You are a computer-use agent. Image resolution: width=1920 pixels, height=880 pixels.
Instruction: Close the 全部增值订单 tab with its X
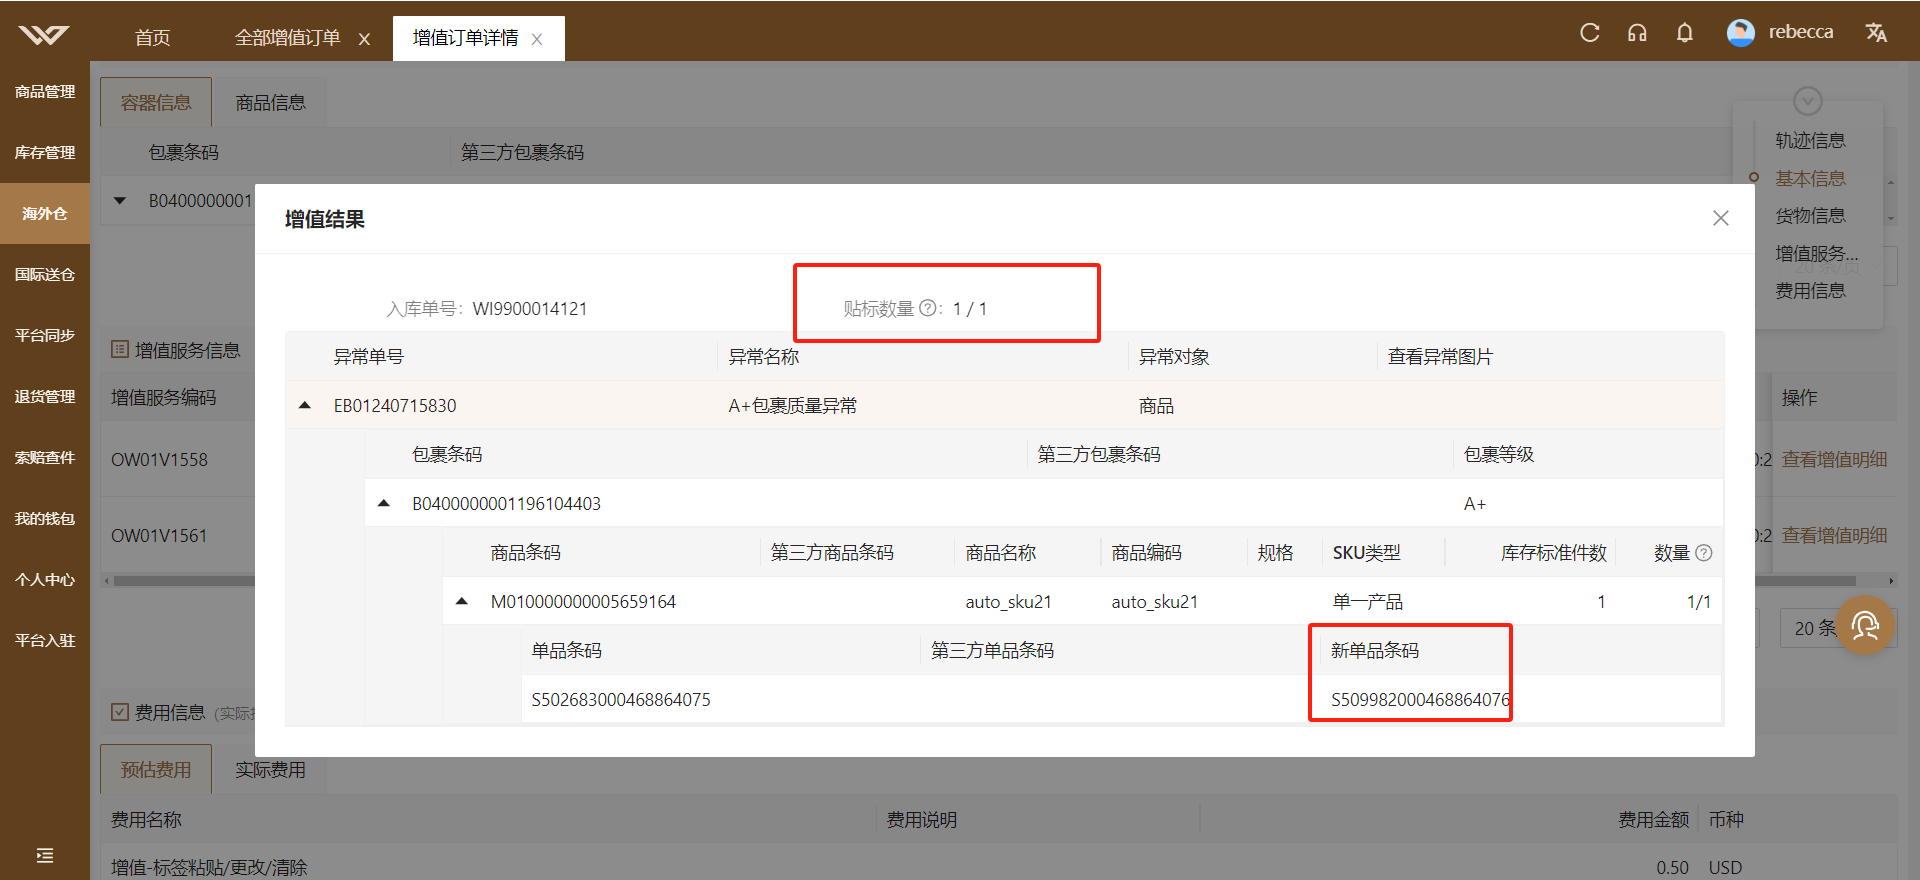364,39
